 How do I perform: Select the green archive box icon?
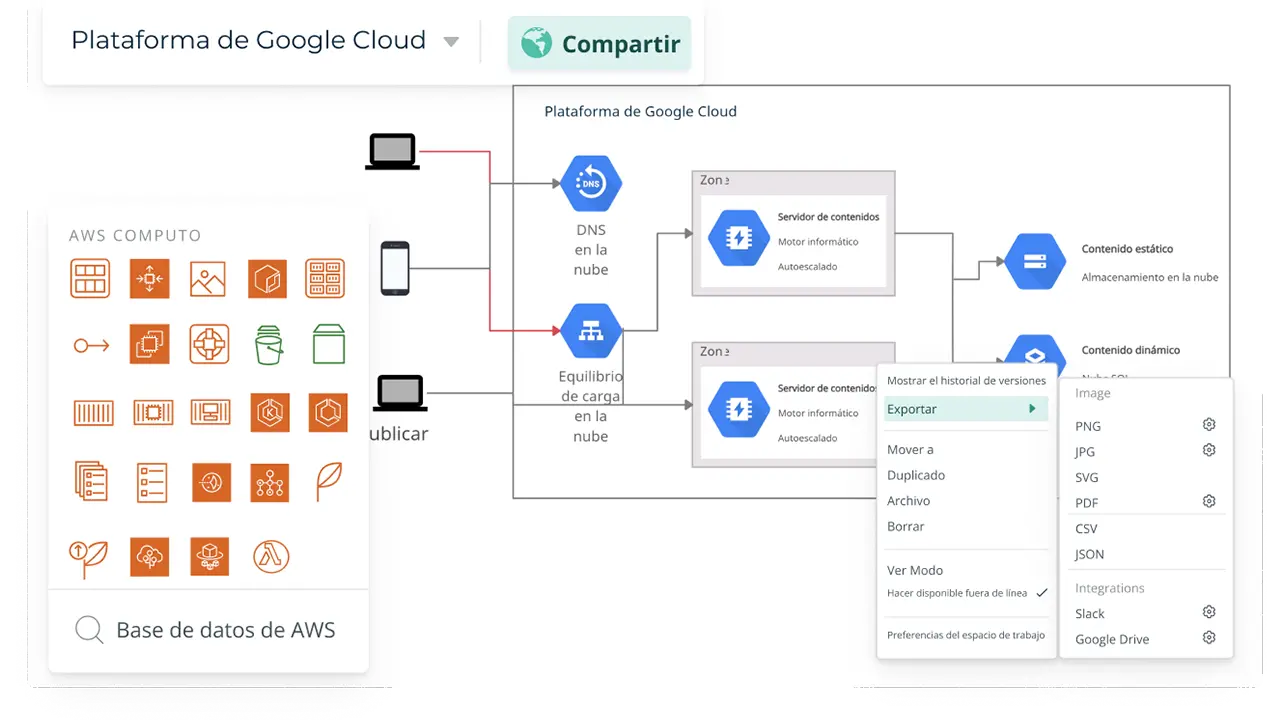click(x=329, y=344)
